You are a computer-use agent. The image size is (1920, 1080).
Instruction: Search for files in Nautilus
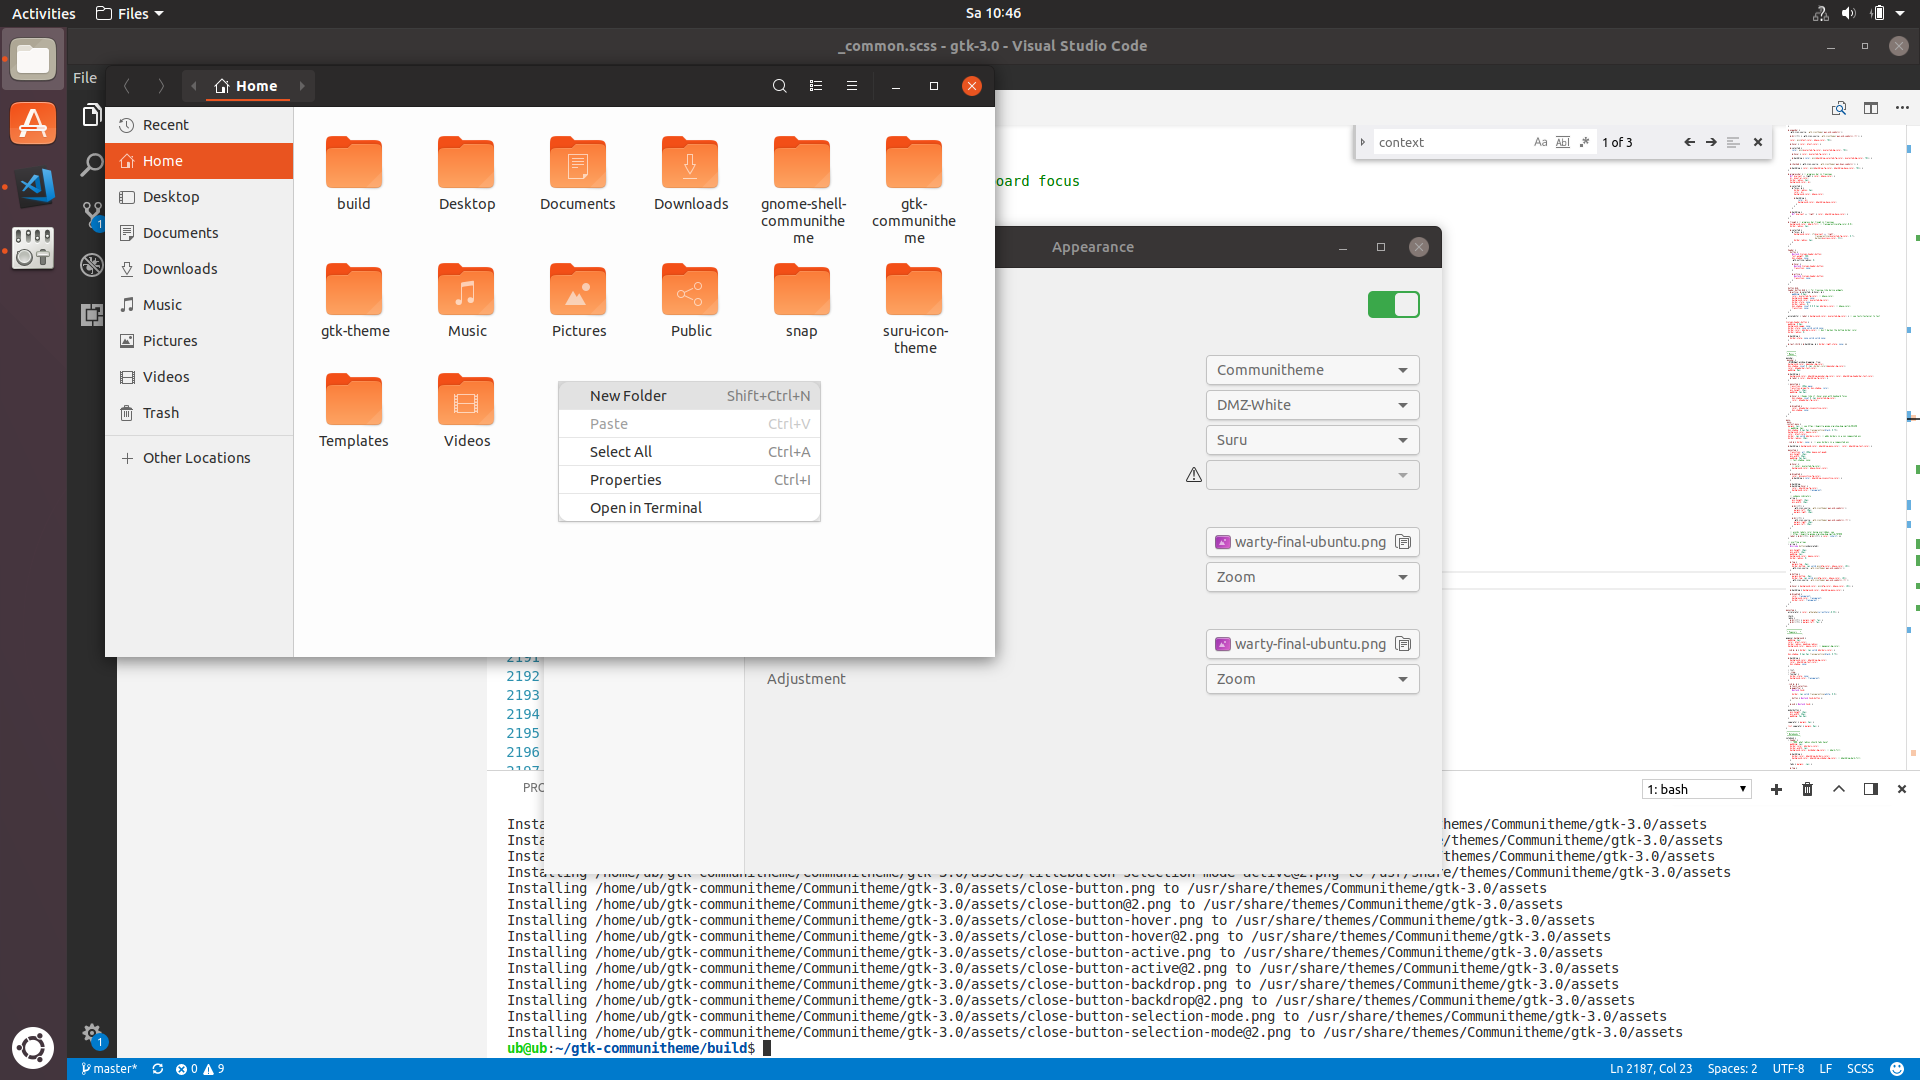pos(780,86)
